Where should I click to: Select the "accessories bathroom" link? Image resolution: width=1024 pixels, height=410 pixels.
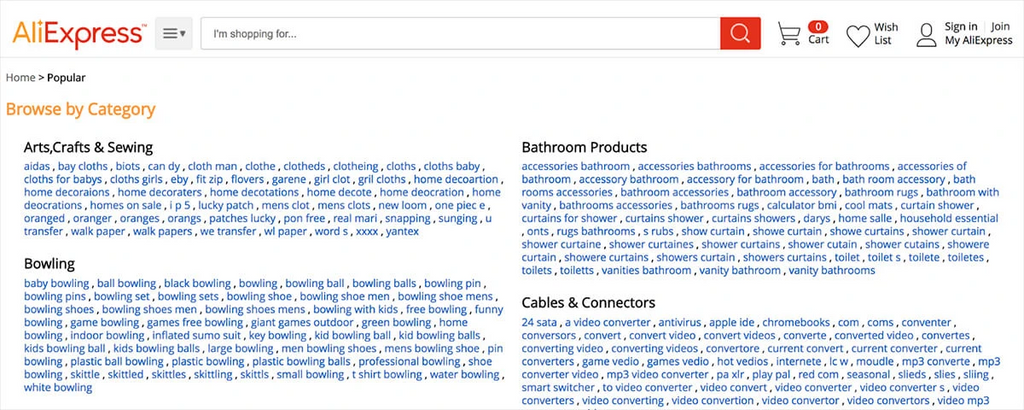575,166
